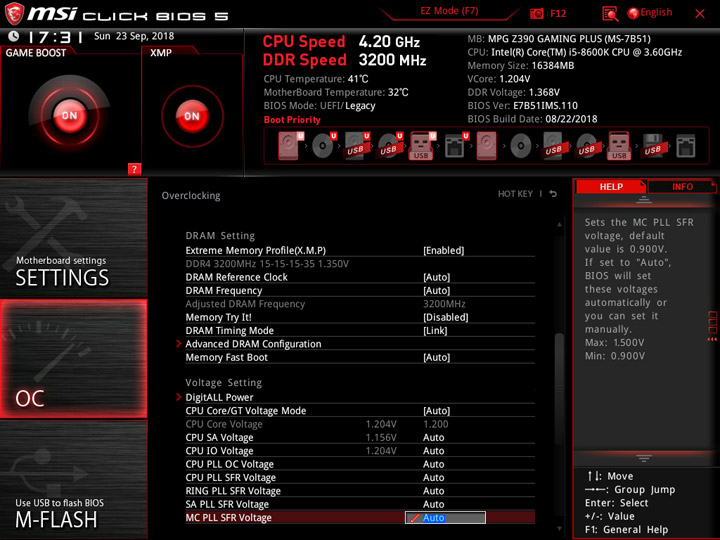Image resolution: width=720 pixels, height=540 pixels.
Task: Click the F12 screenshot camera icon
Action: point(536,13)
